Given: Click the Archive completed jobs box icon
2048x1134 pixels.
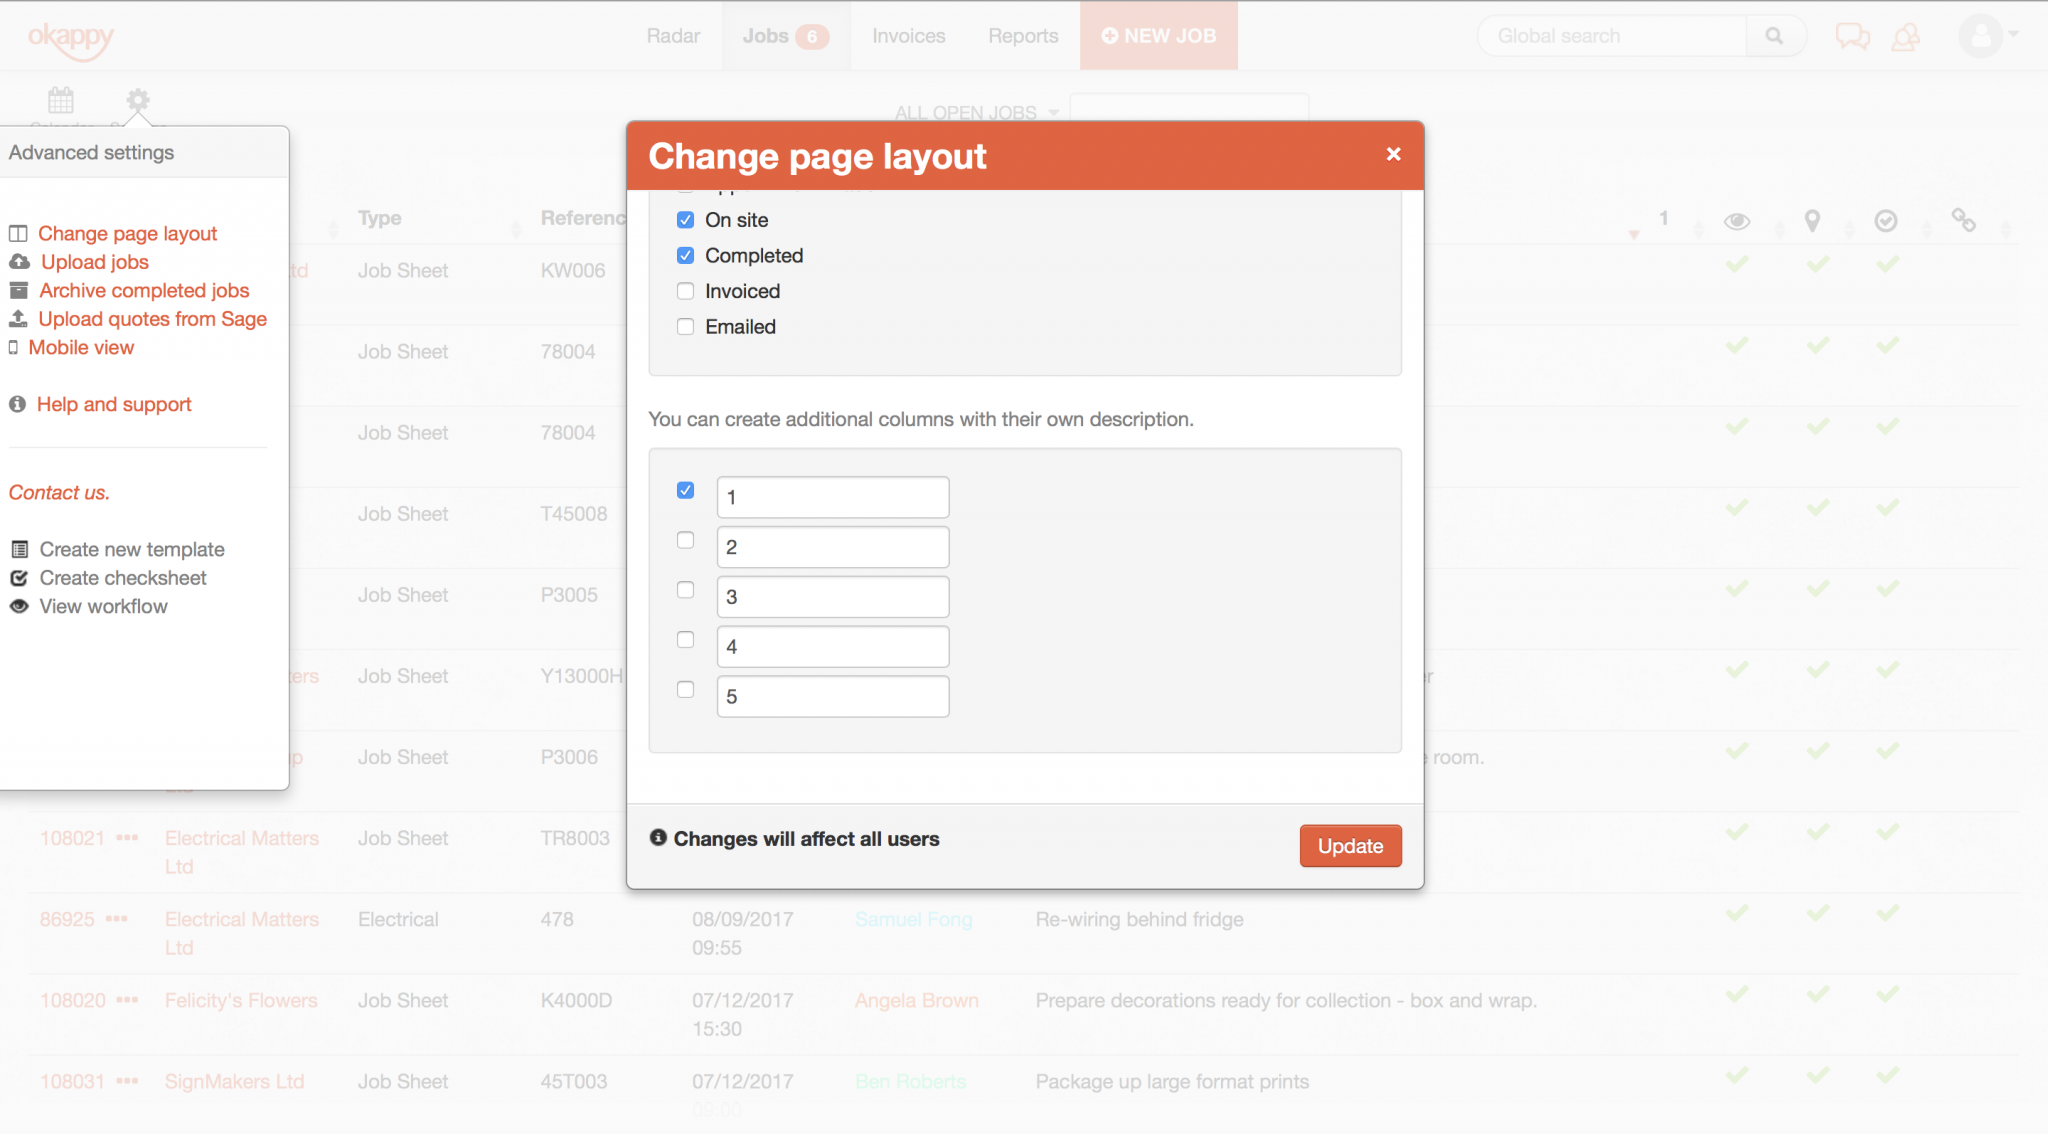Looking at the screenshot, I should tap(19, 291).
